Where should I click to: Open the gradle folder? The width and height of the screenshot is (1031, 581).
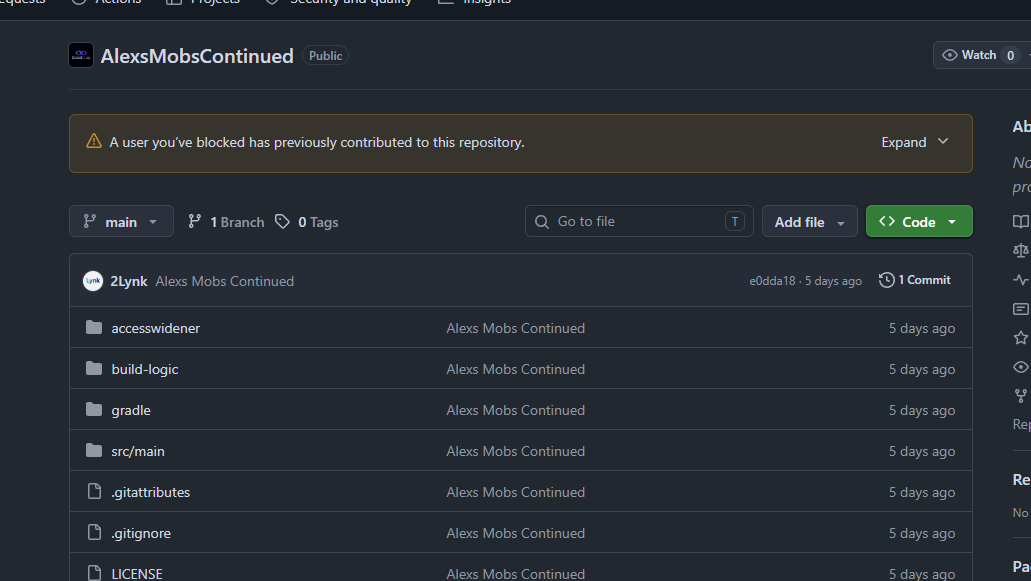[x=132, y=410]
